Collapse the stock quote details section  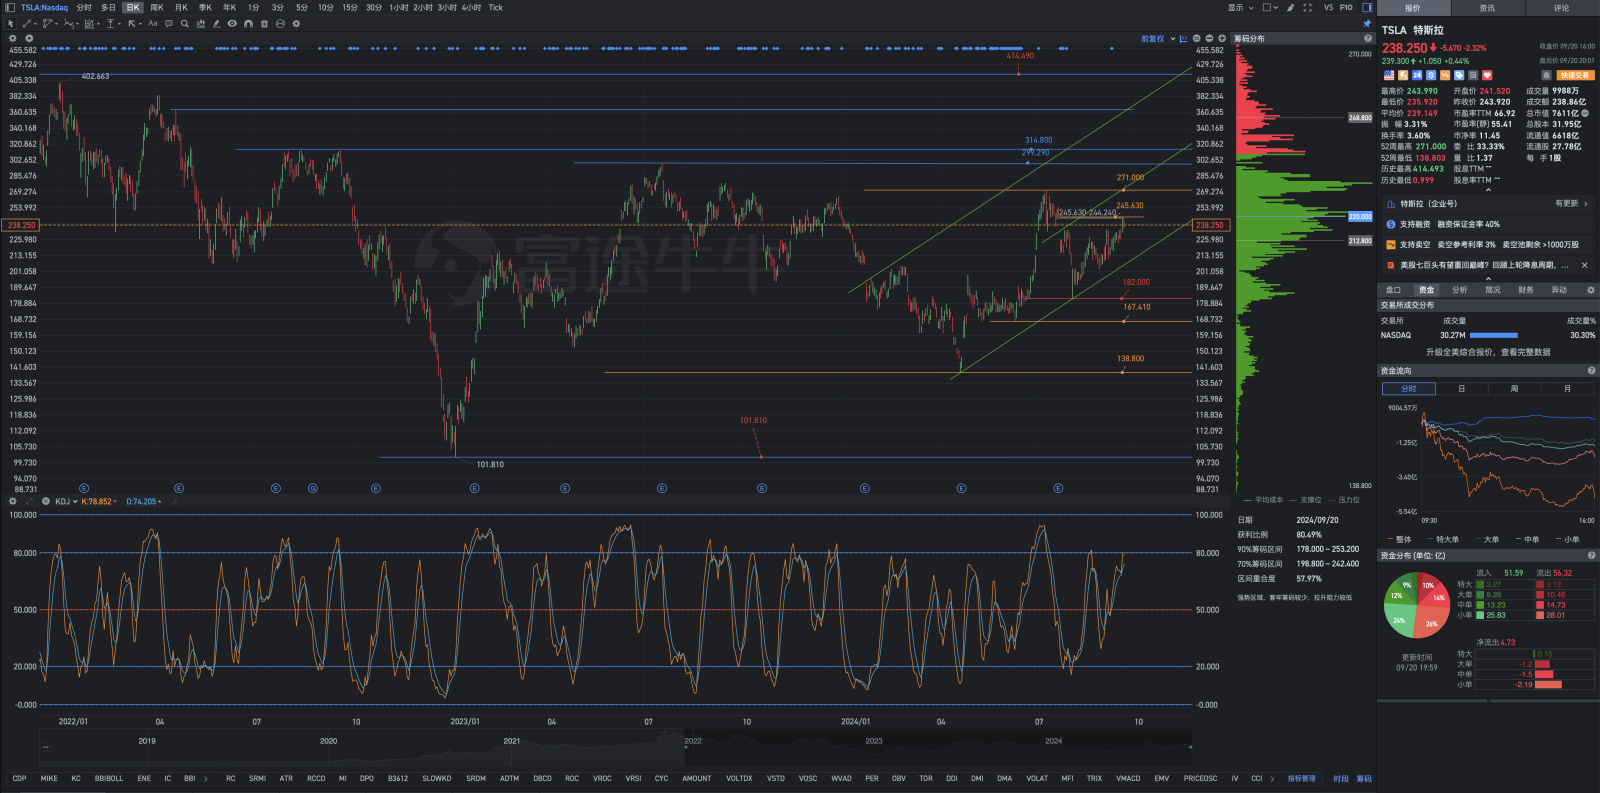pyautogui.click(x=1488, y=189)
